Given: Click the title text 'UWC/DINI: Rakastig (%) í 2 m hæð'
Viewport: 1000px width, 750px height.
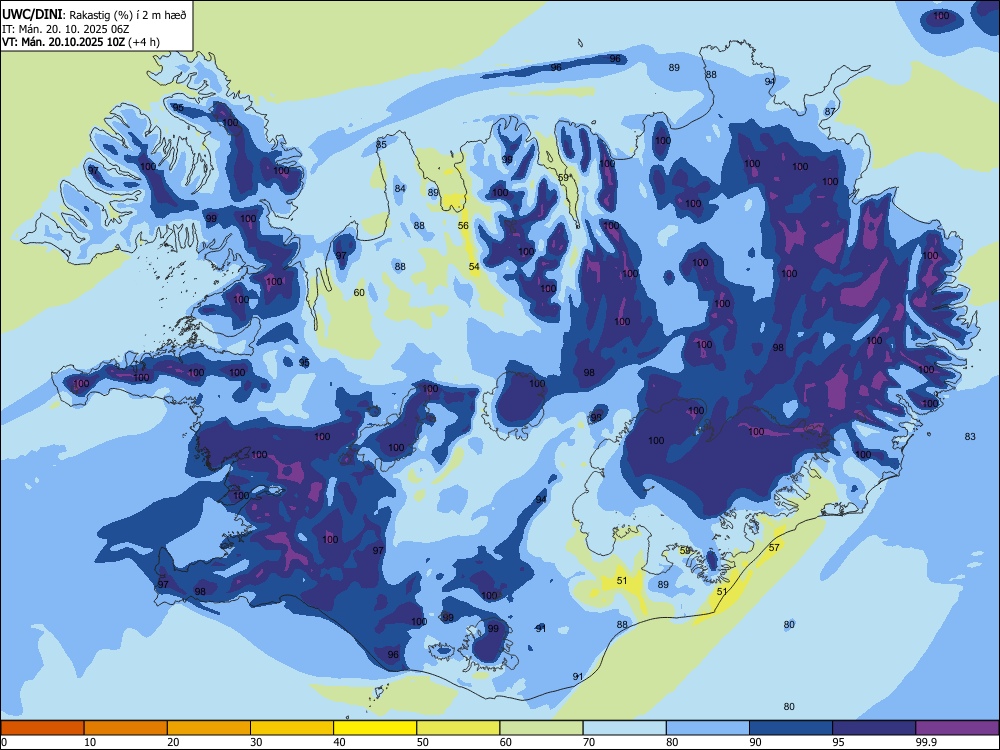Looking at the screenshot, I should [x=94, y=15].
